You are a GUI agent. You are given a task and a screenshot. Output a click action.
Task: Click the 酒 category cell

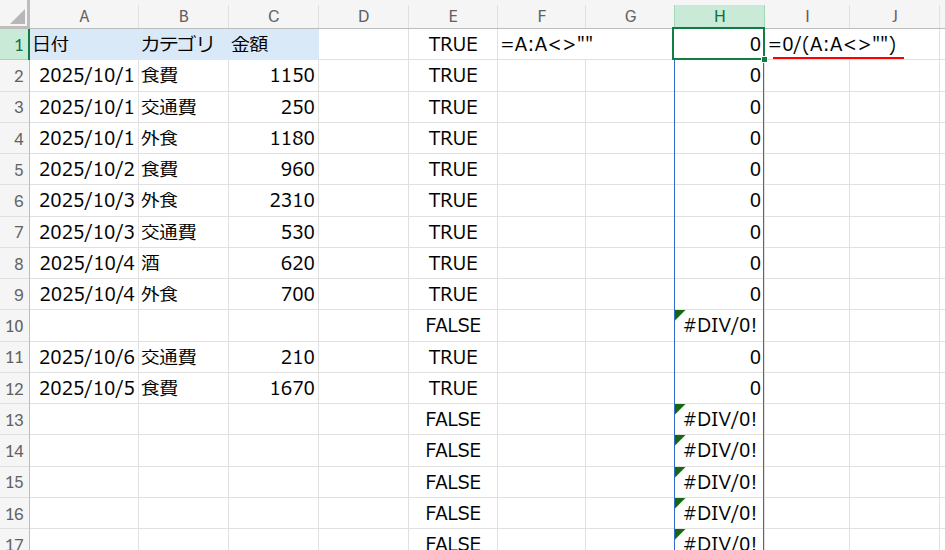[183, 263]
